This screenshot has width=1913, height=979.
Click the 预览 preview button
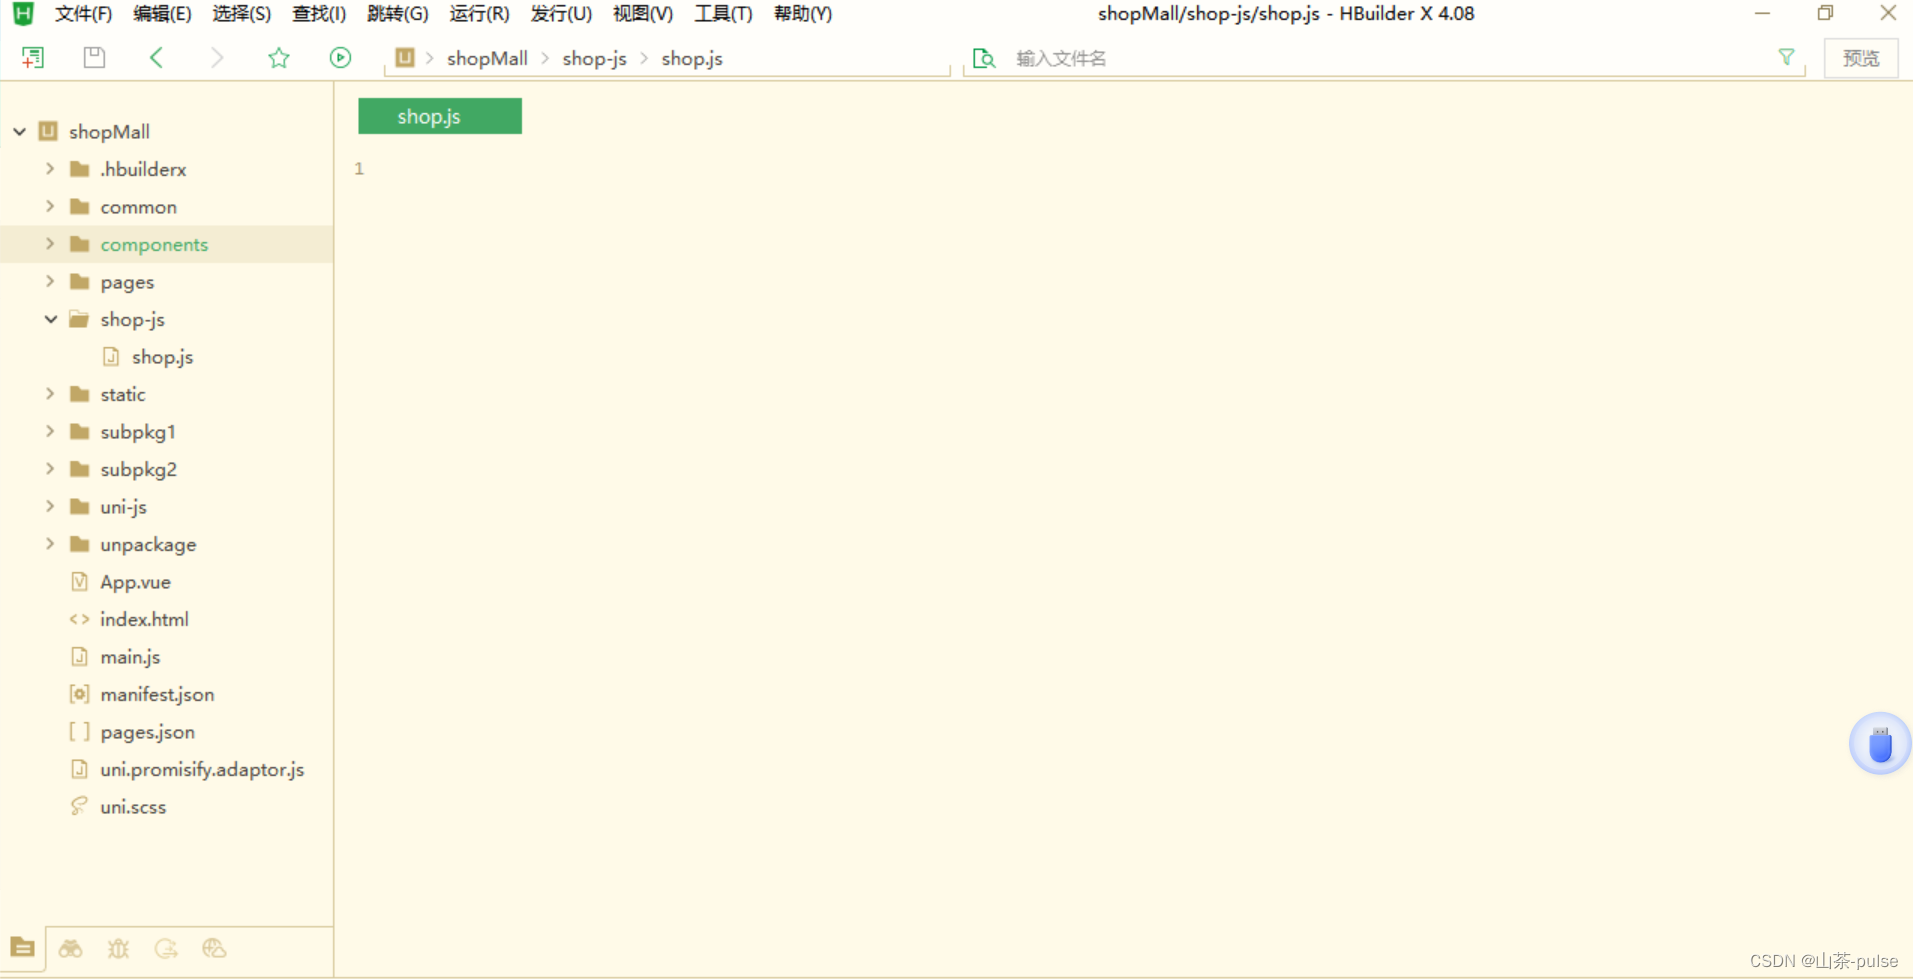coord(1861,58)
